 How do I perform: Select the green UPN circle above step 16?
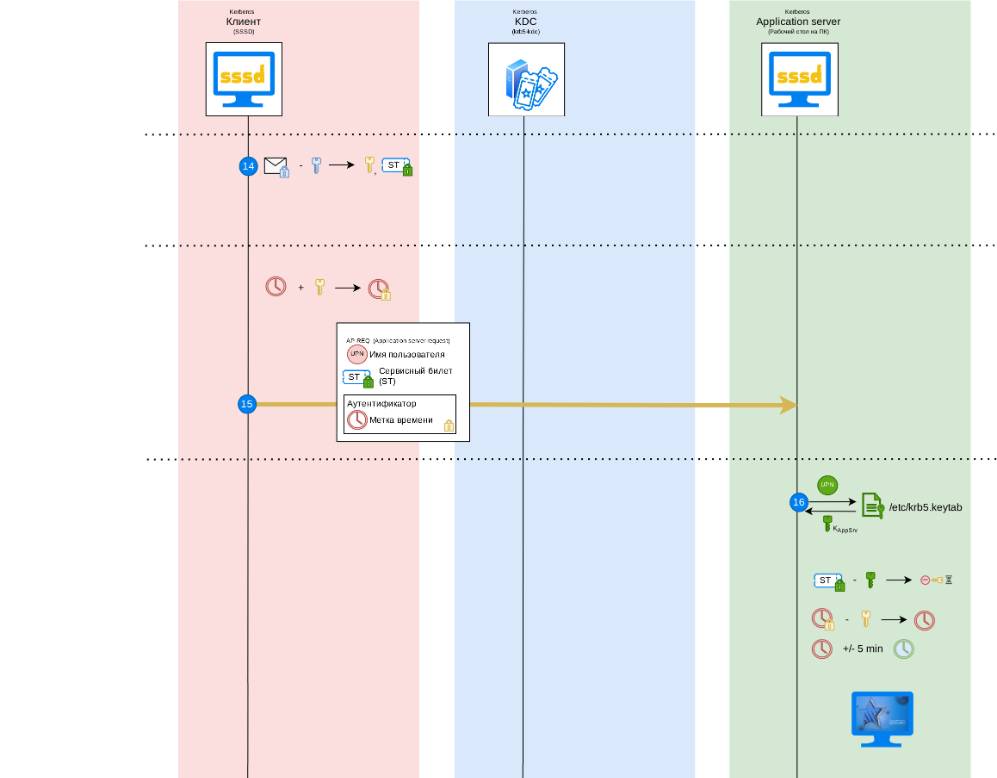(827, 484)
